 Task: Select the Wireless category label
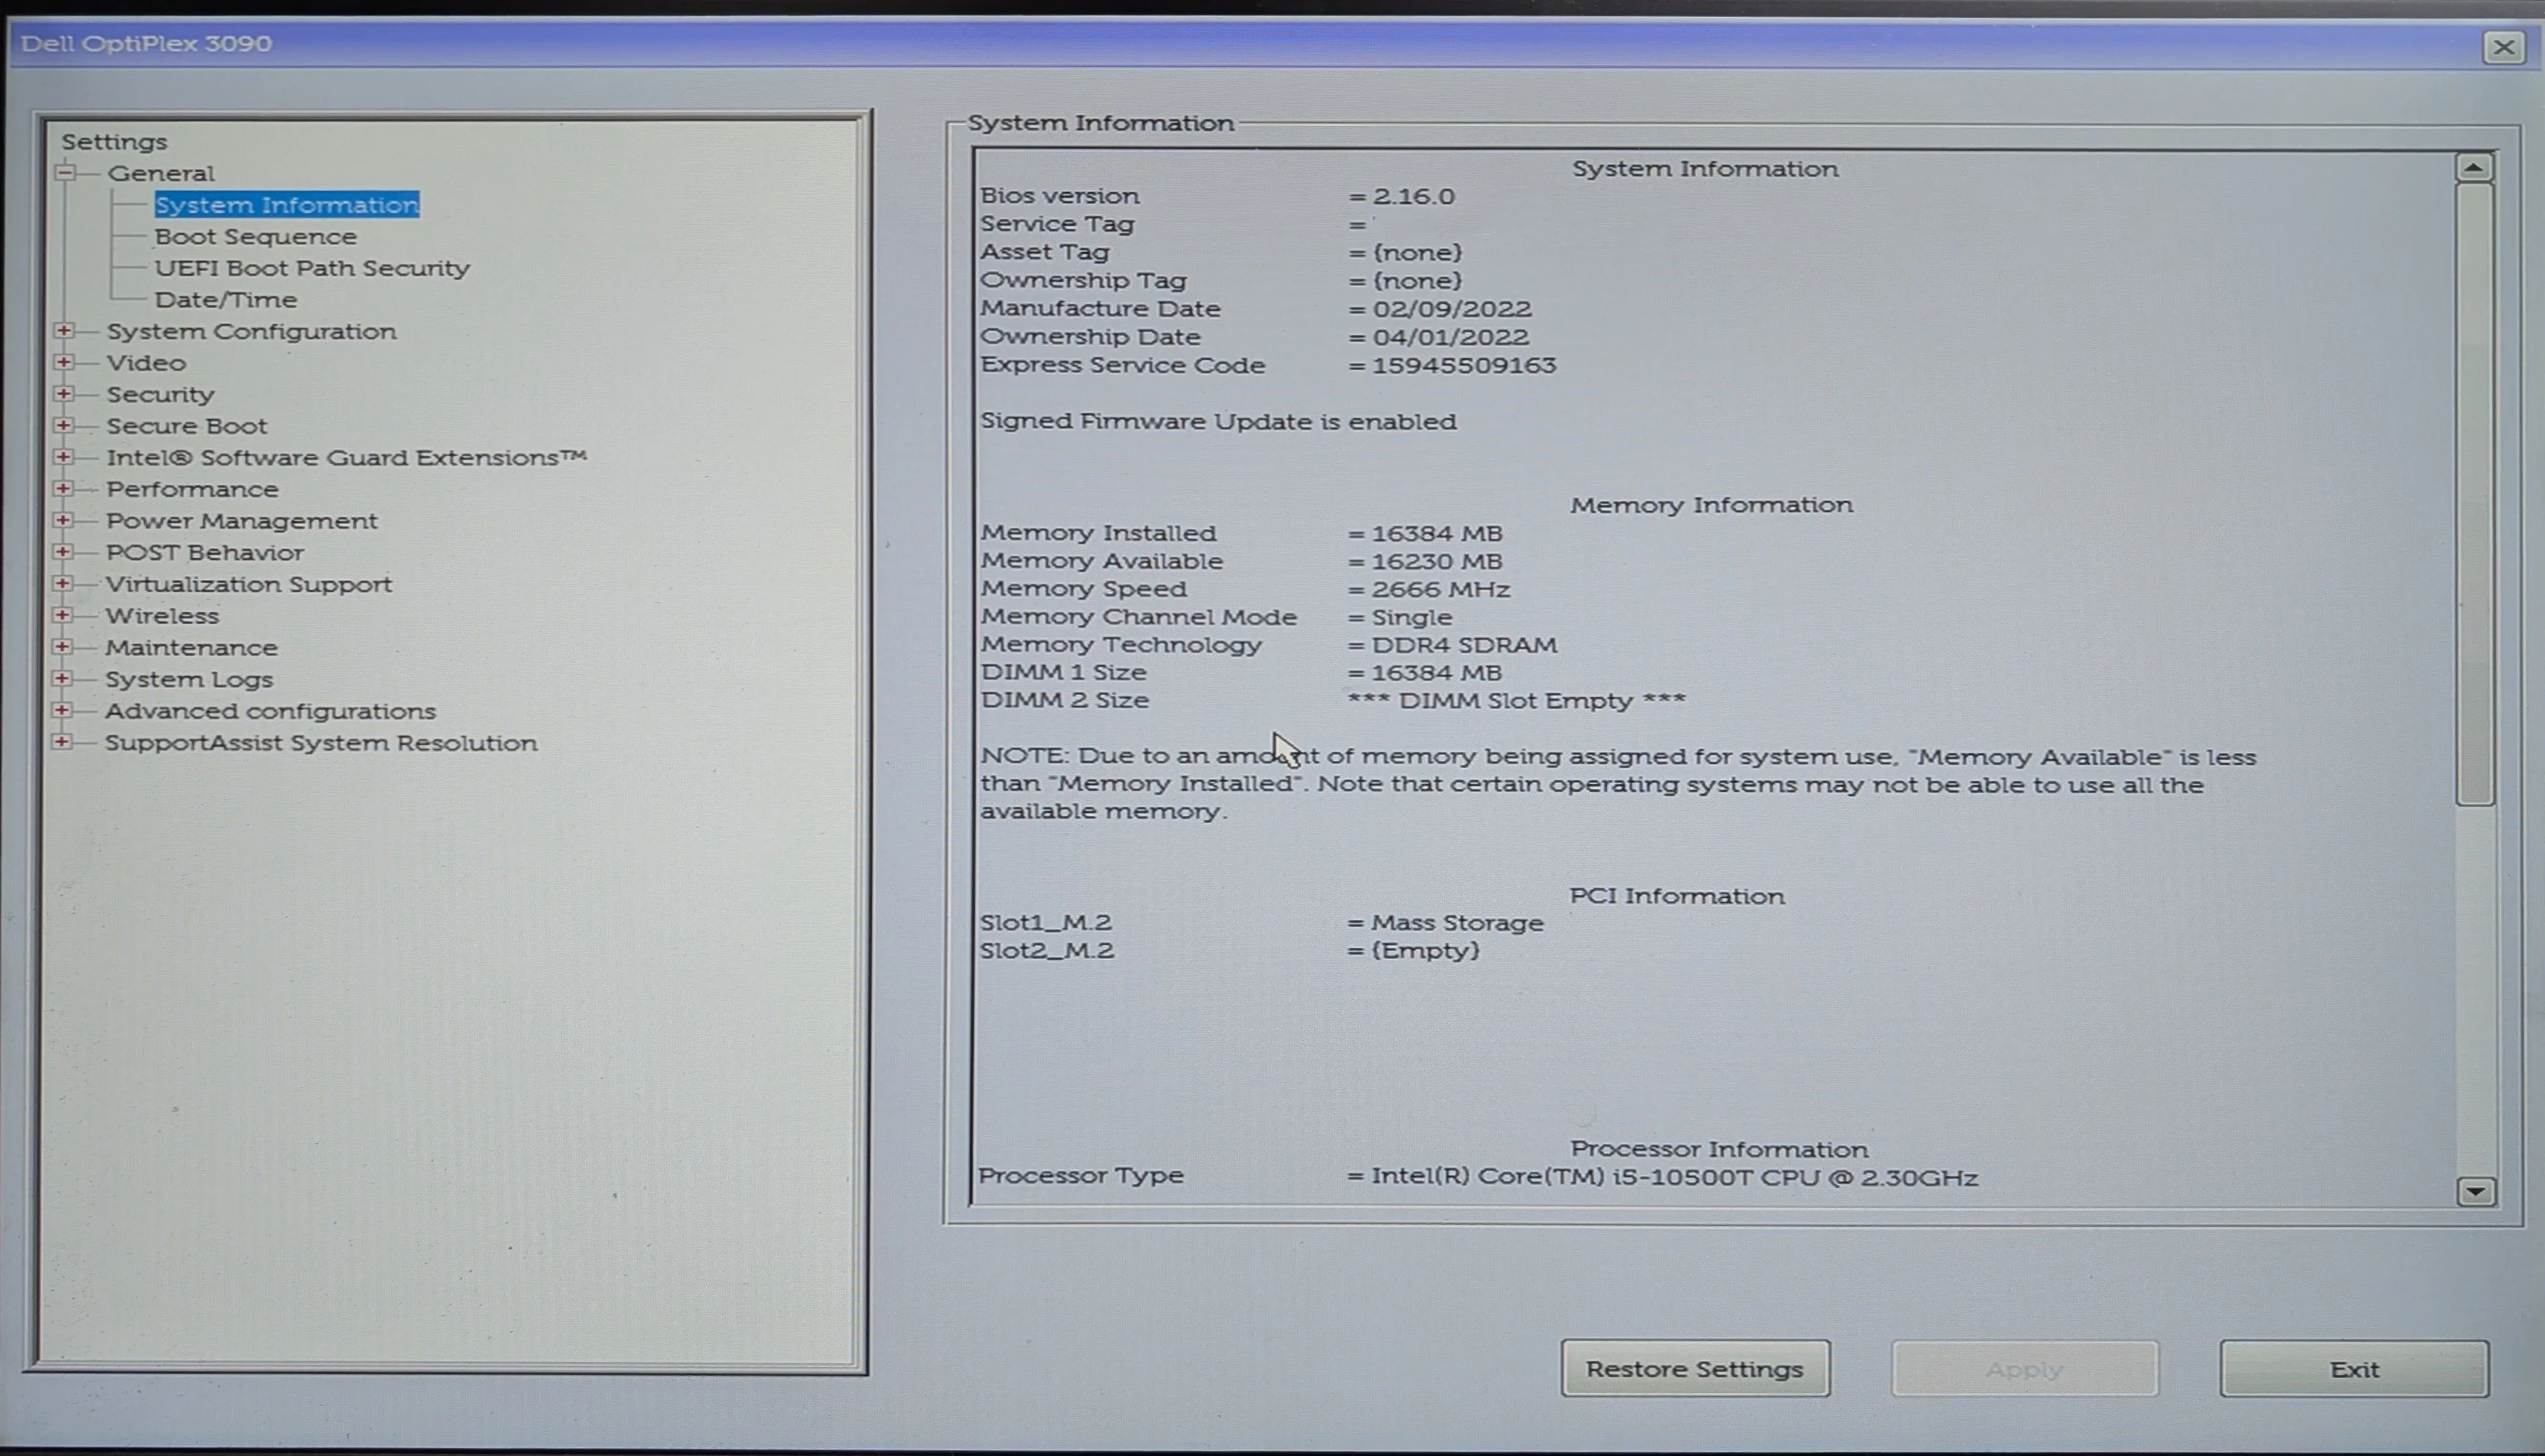click(x=162, y=616)
